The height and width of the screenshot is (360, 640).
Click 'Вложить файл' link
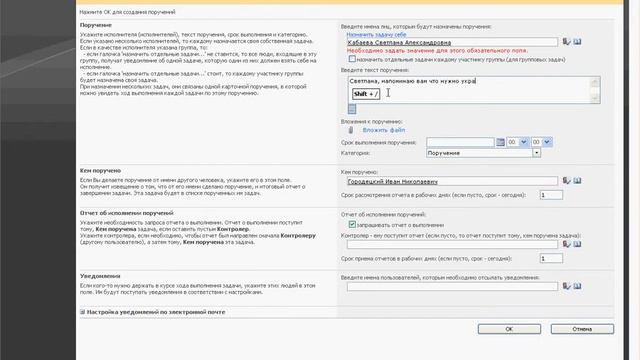click(x=384, y=130)
